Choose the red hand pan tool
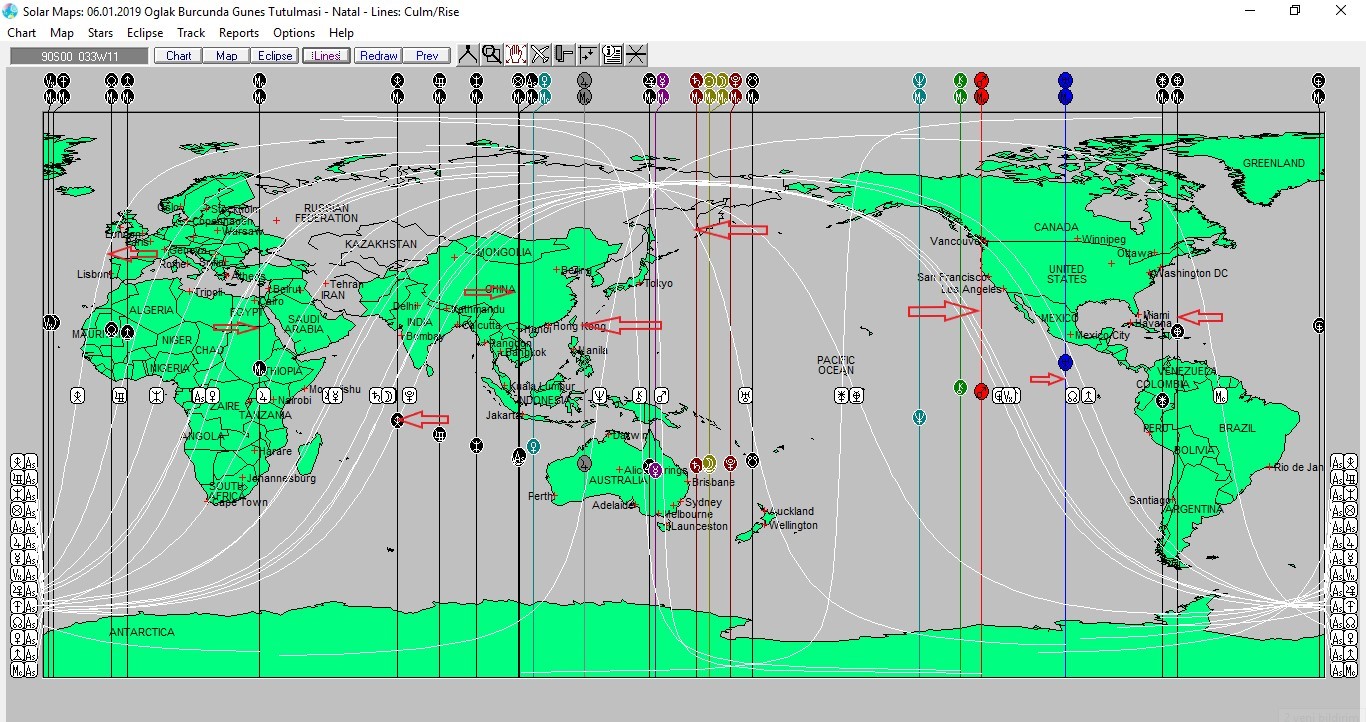 (516, 55)
